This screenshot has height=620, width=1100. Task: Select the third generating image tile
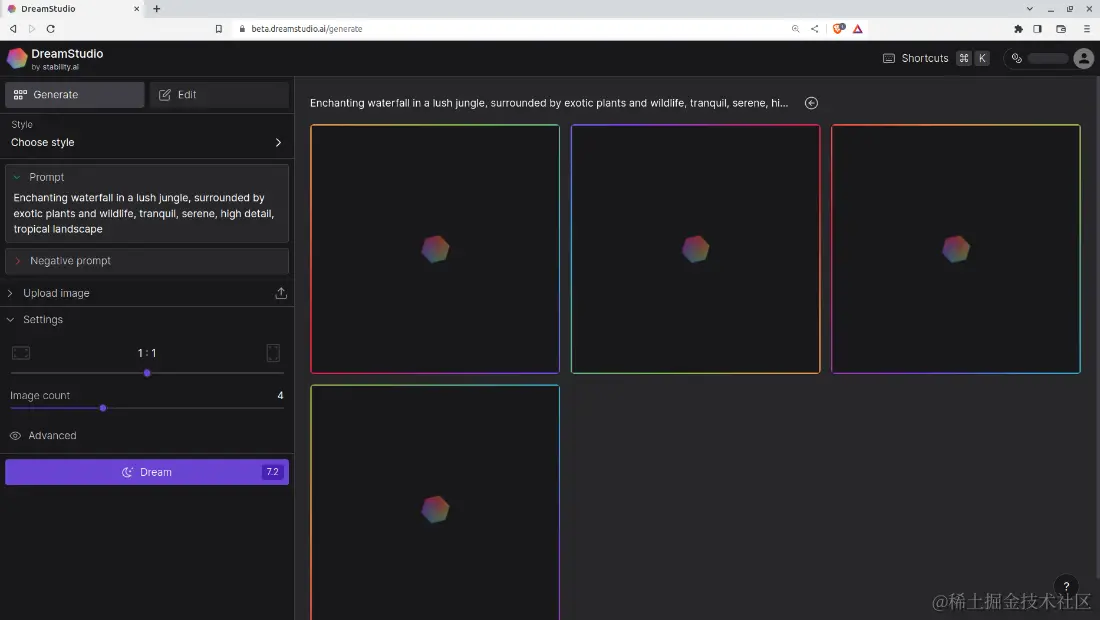tap(955, 249)
